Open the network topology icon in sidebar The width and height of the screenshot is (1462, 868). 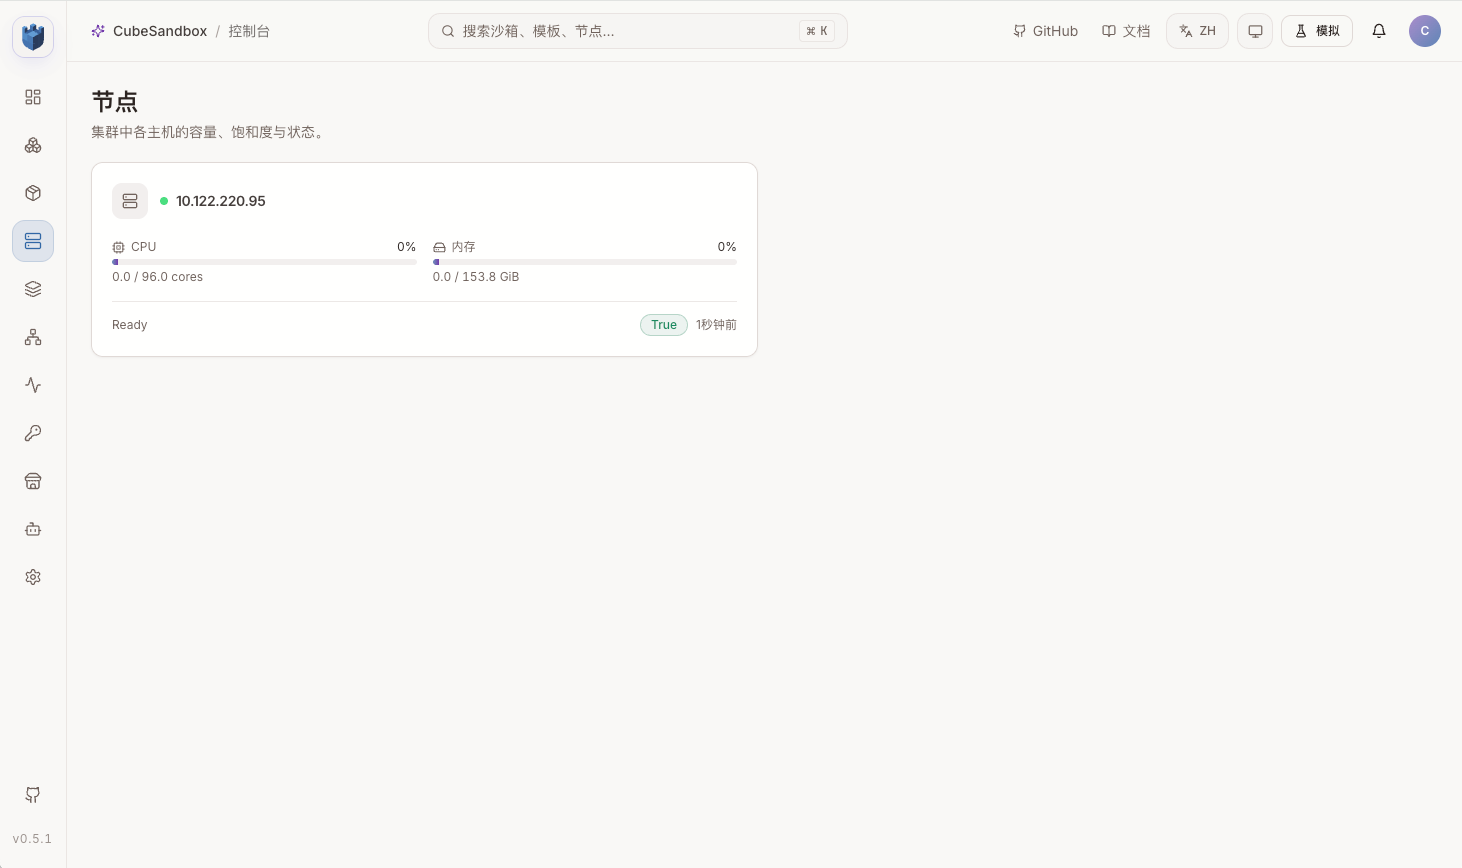coord(33,337)
